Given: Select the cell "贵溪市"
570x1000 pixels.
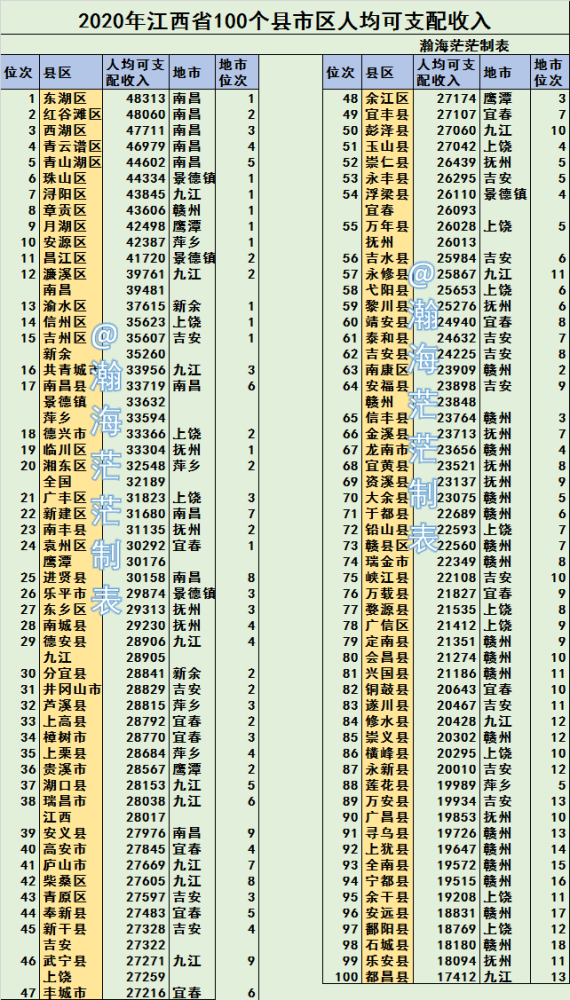Looking at the screenshot, I should pyautogui.click(x=64, y=769).
